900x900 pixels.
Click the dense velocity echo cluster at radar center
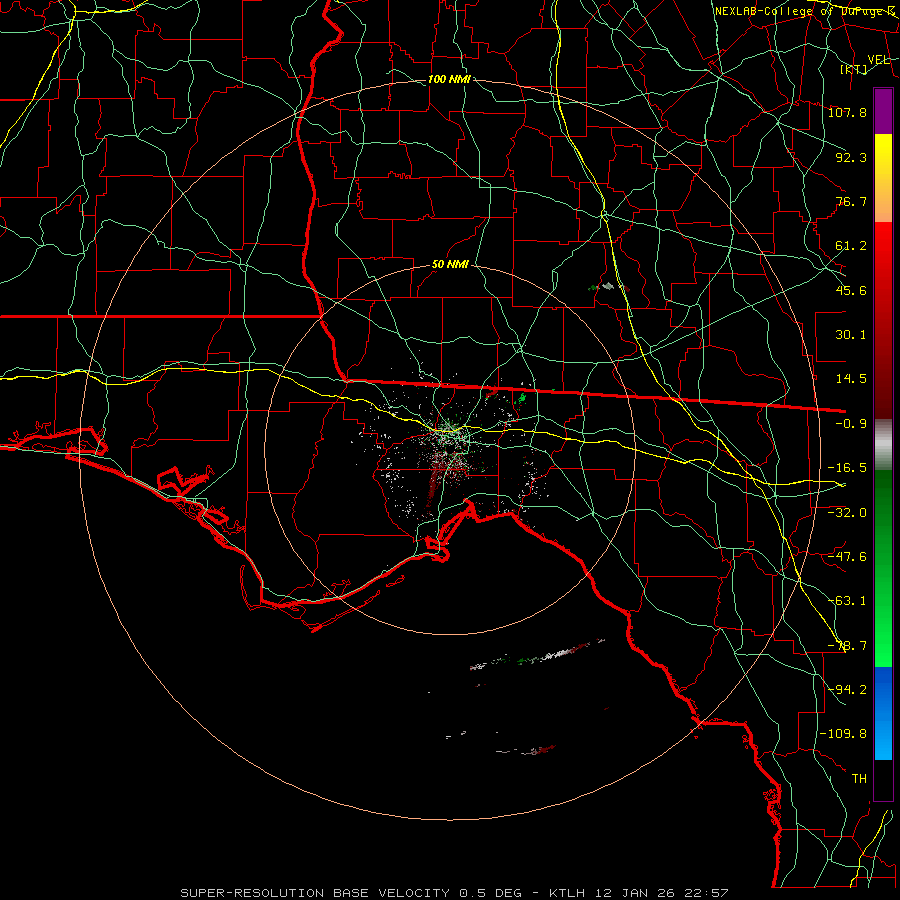(x=449, y=453)
